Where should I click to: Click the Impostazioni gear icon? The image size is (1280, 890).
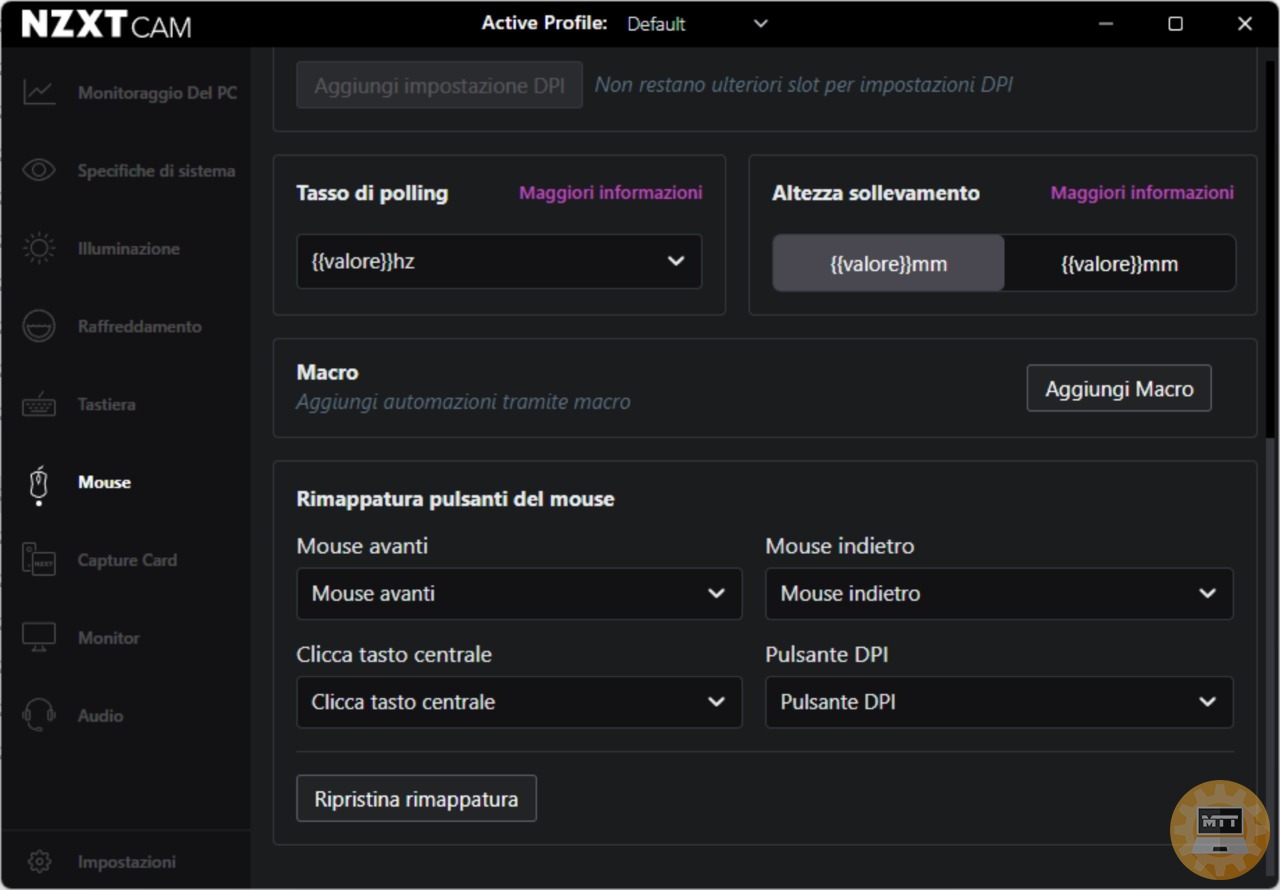(39, 862)
